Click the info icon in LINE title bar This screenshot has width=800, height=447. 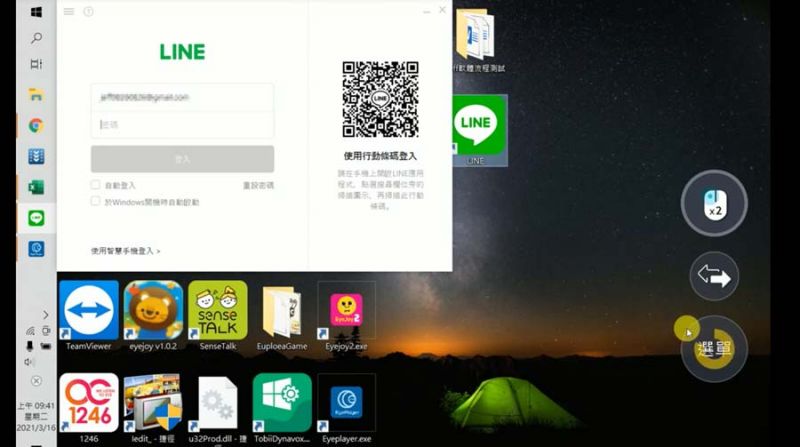(x=88, y=12)
